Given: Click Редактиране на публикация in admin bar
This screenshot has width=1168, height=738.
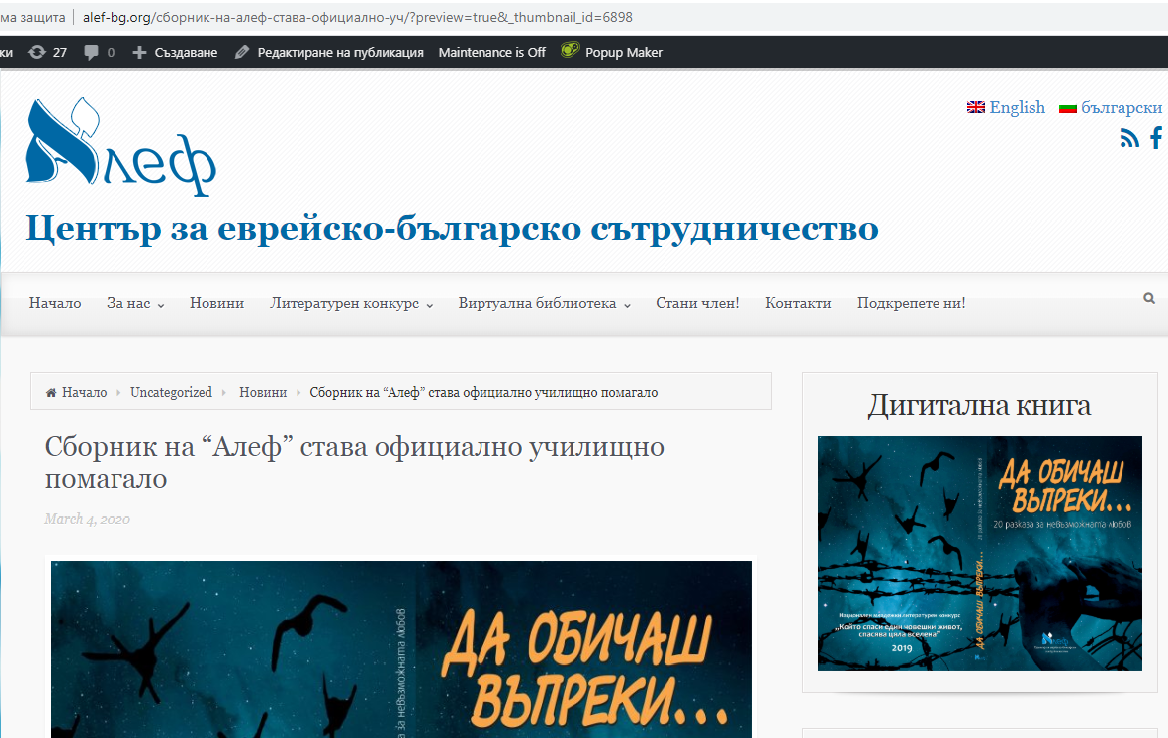Looking at the screenshot, I should [329, 52].
